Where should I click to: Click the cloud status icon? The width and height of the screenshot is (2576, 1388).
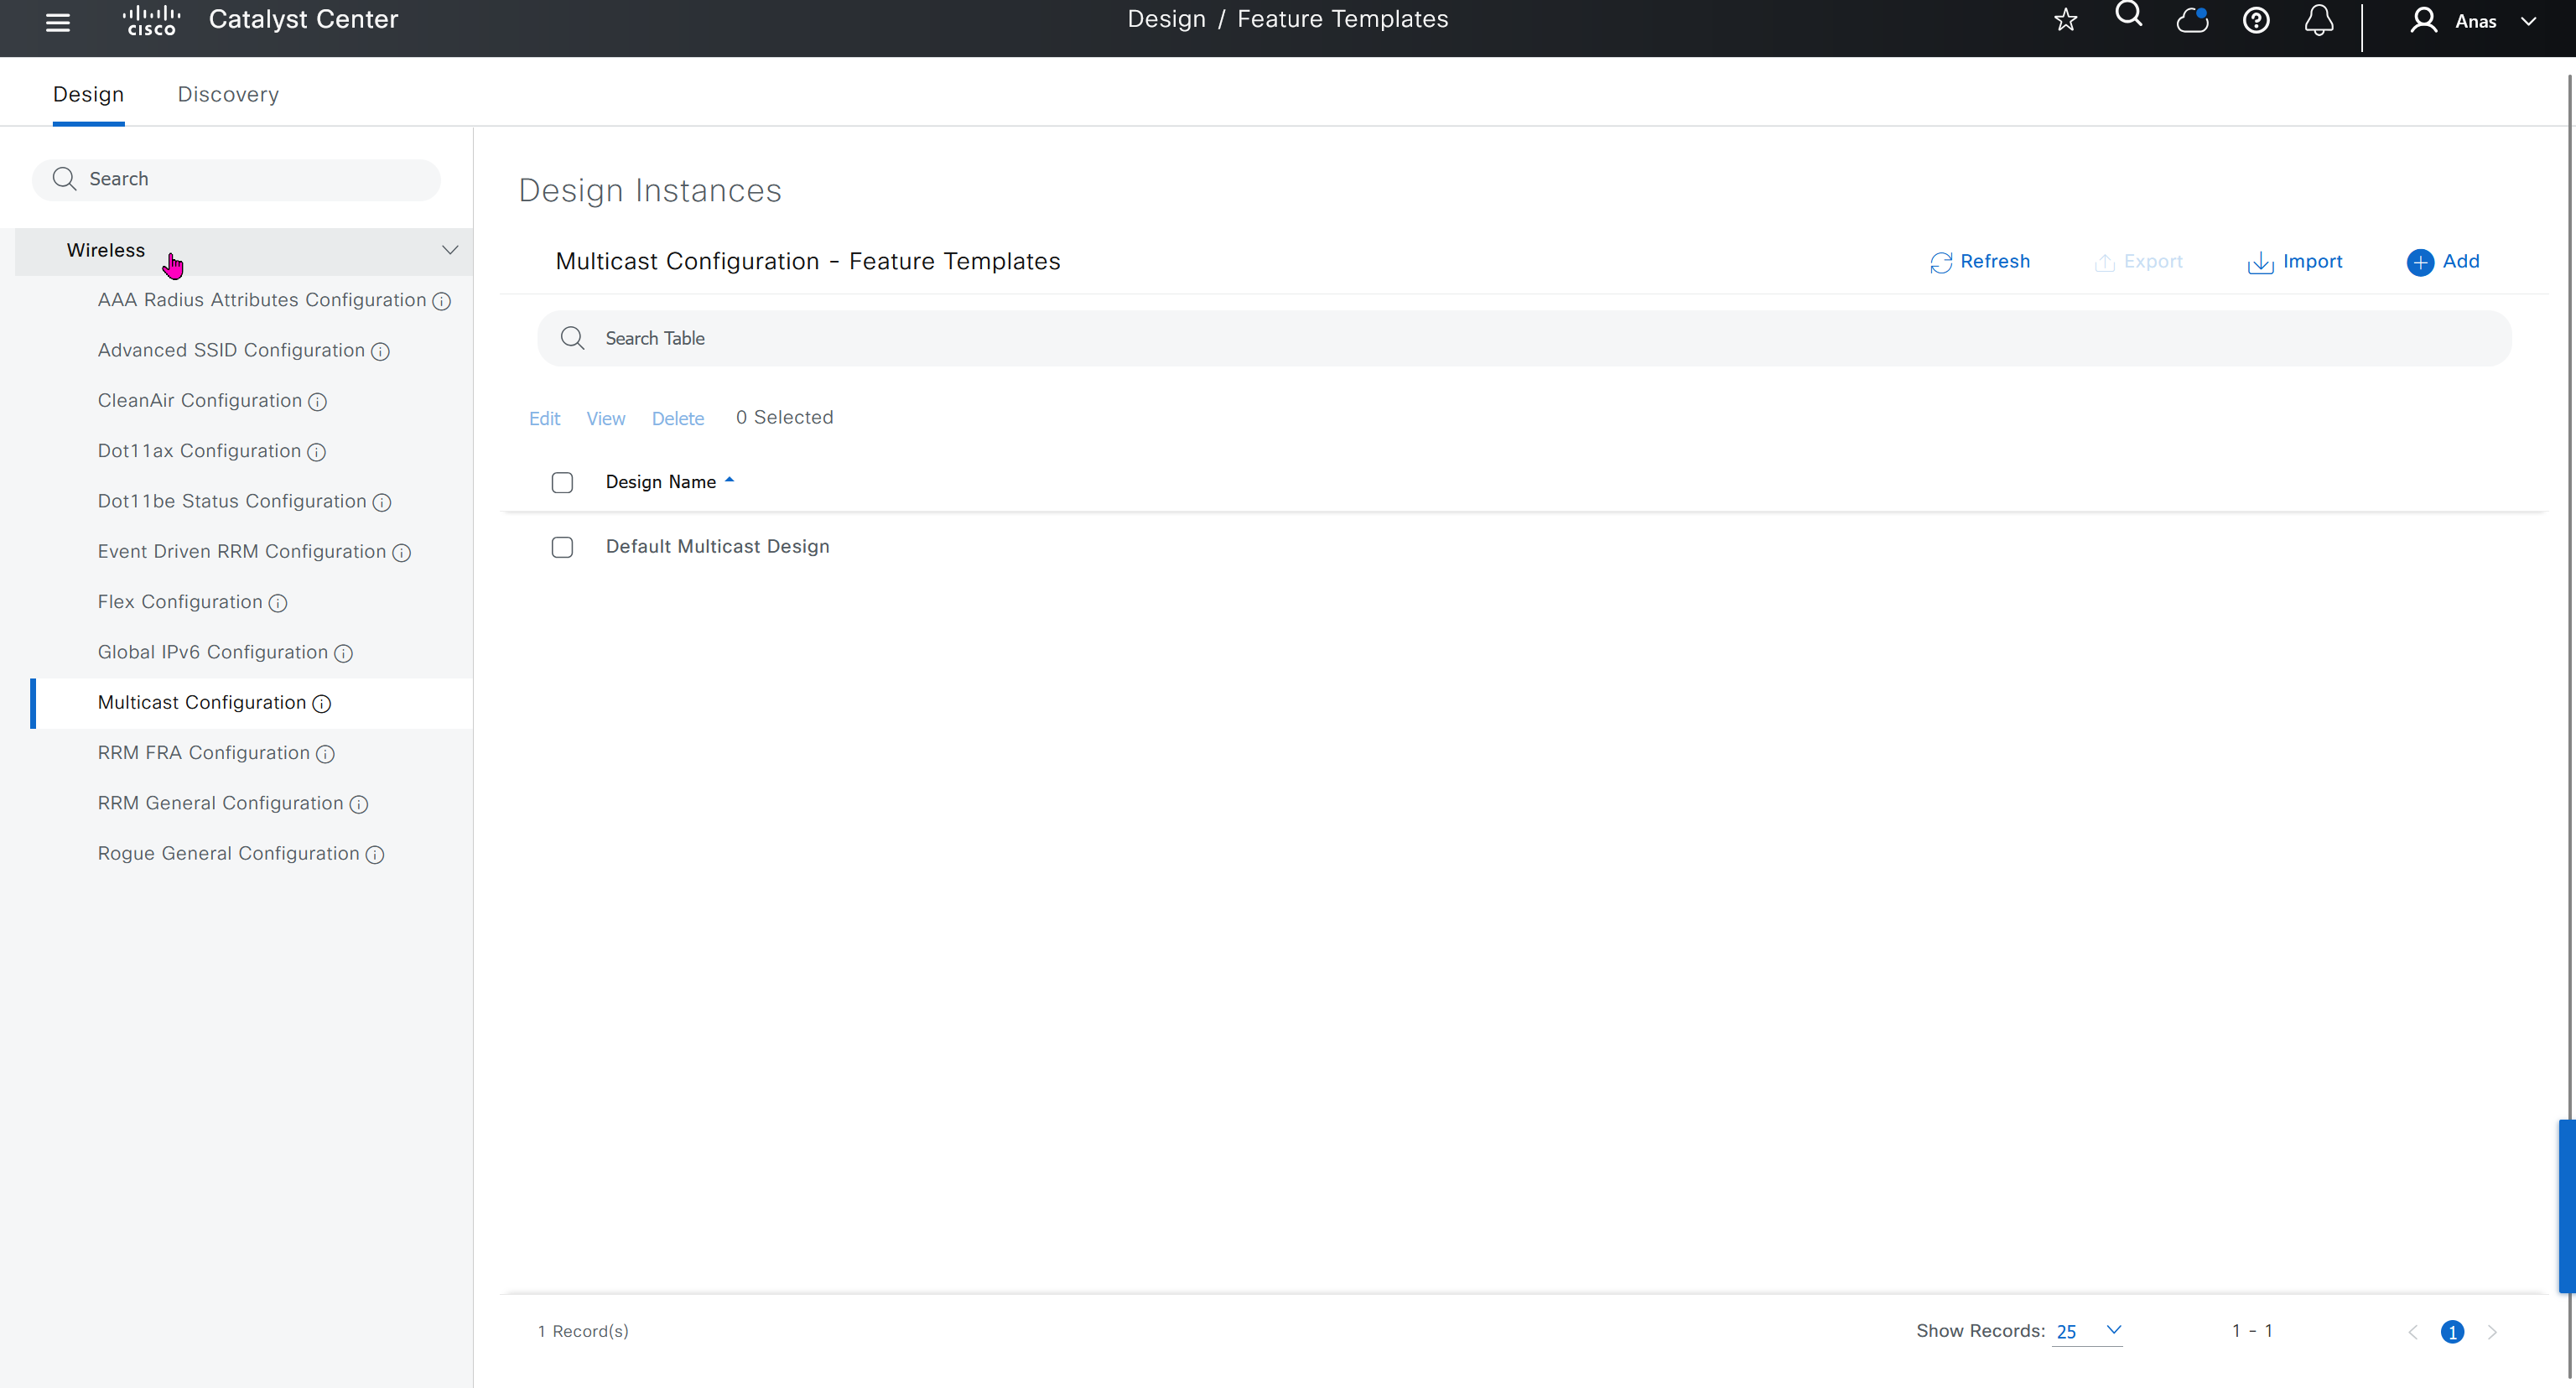coord(2192,20)
